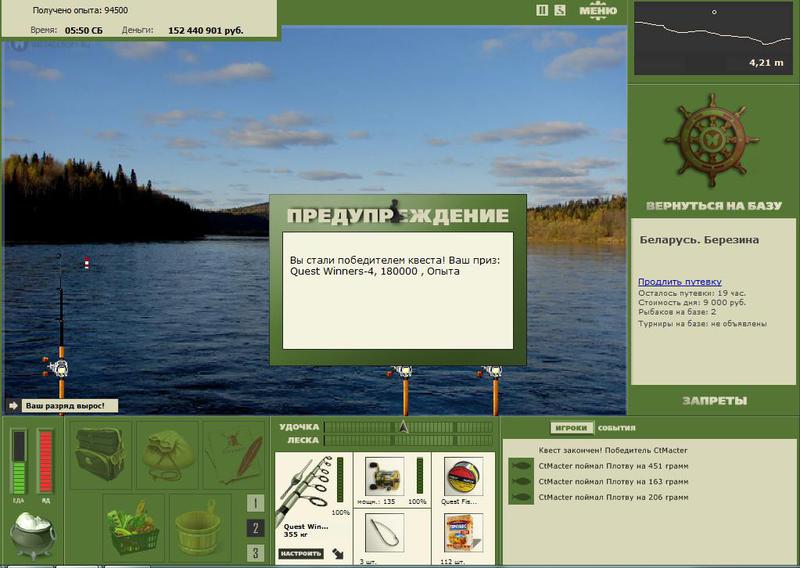Open the food basket icon
The height and width of the screenshot is (568, 800).
133,528
